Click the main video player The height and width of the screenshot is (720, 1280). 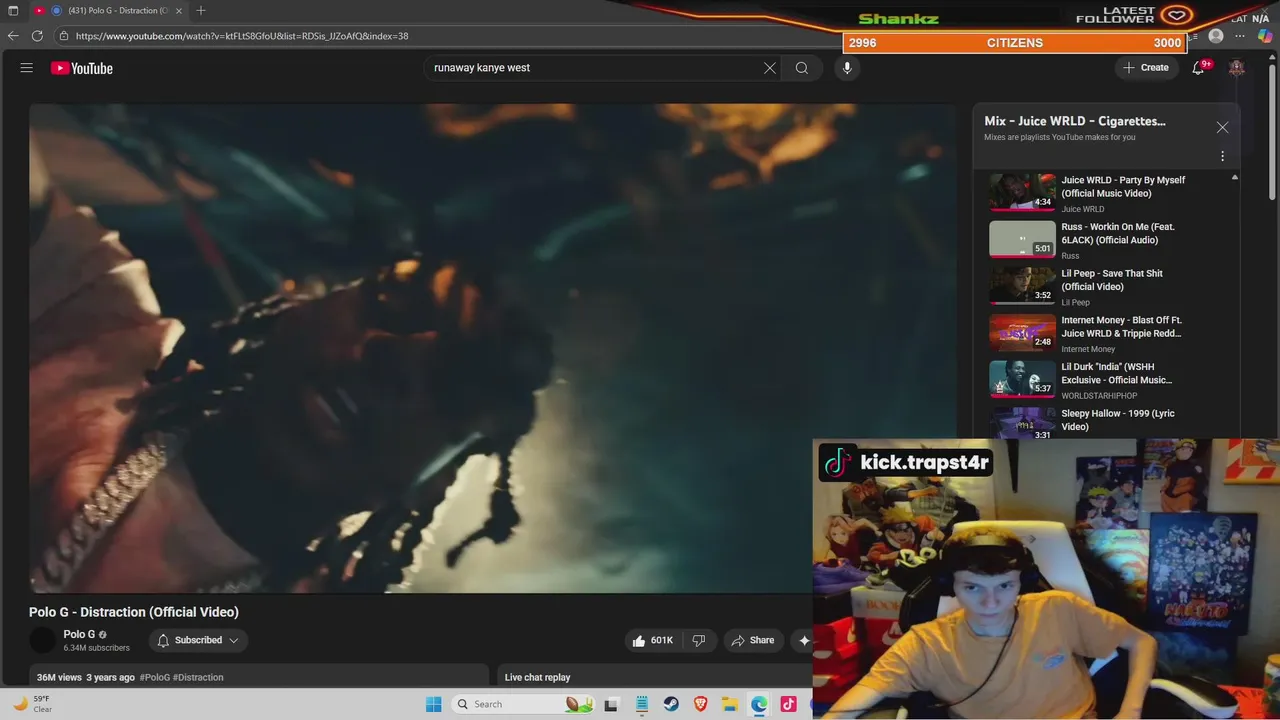pos(492,348)
